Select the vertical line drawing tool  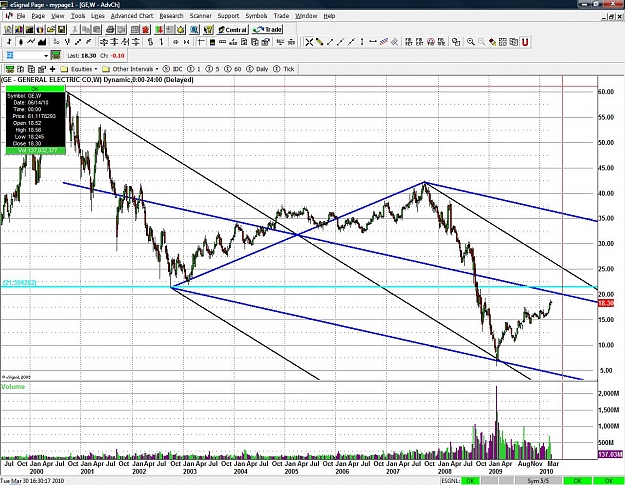click(362, 42)
